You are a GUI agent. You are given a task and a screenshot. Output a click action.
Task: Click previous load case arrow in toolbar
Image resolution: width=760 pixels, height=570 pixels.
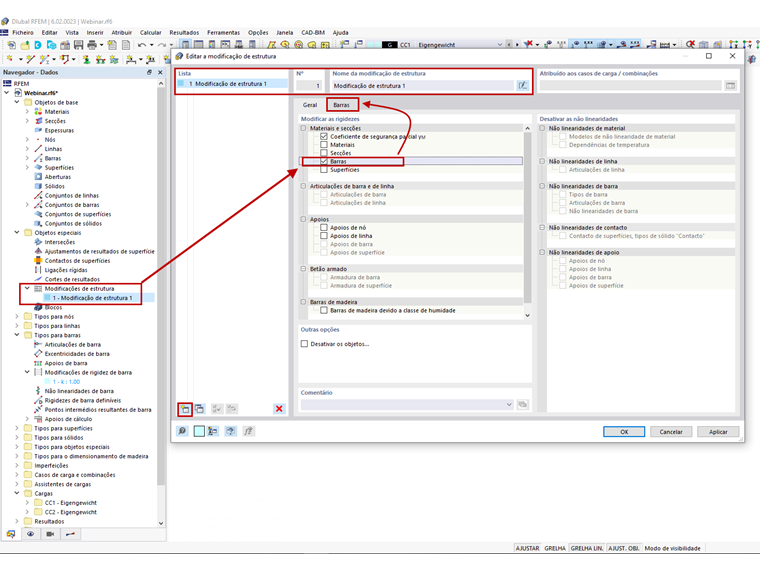click(509, 45)
